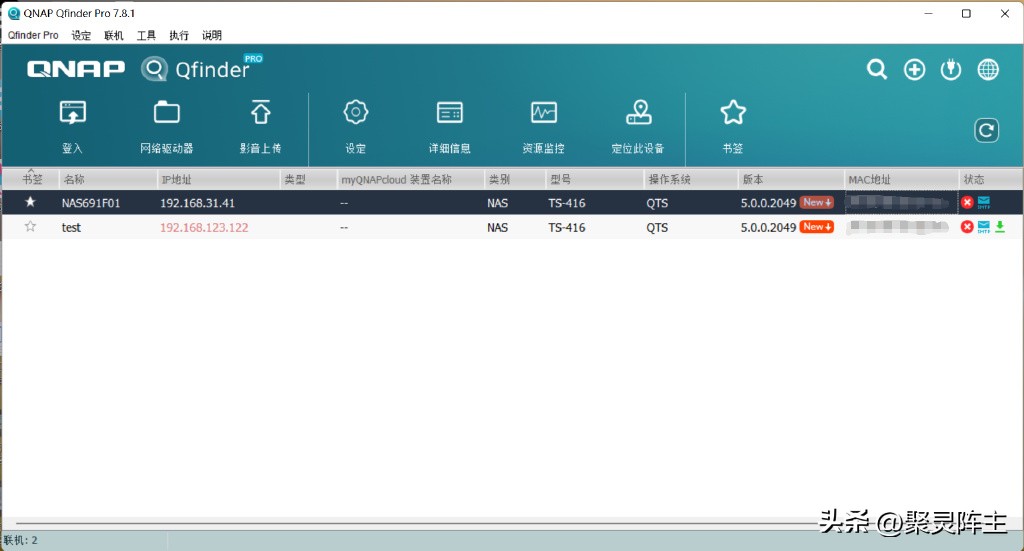Select the NAS691F01 device name
This screenshot has height=551, width=1024.
coord(91,203)
